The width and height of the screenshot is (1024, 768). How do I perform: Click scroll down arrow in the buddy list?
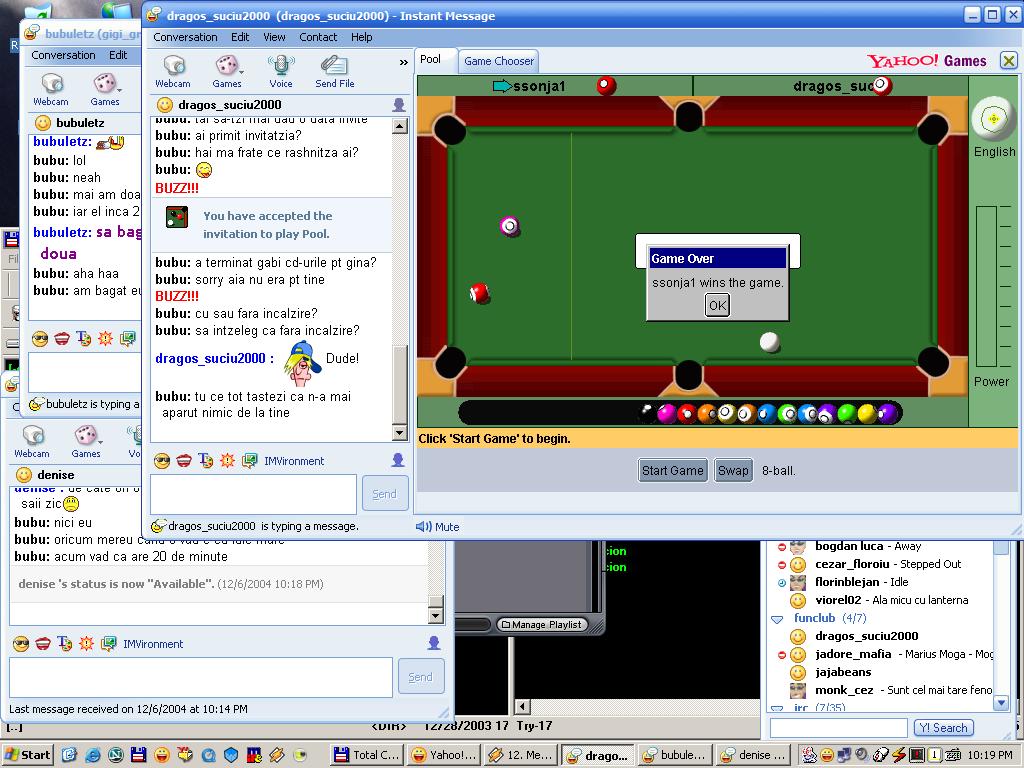(1001, 703)
